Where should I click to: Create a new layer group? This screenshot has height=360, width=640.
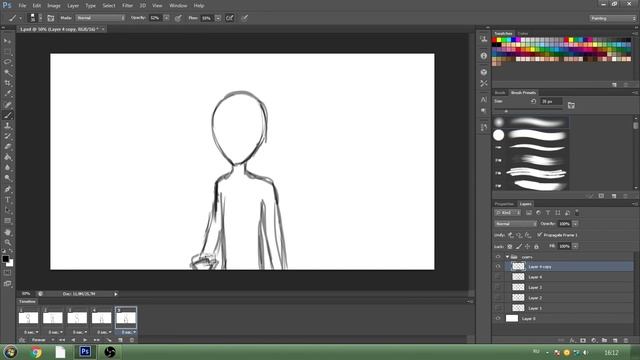pos(604,340)
